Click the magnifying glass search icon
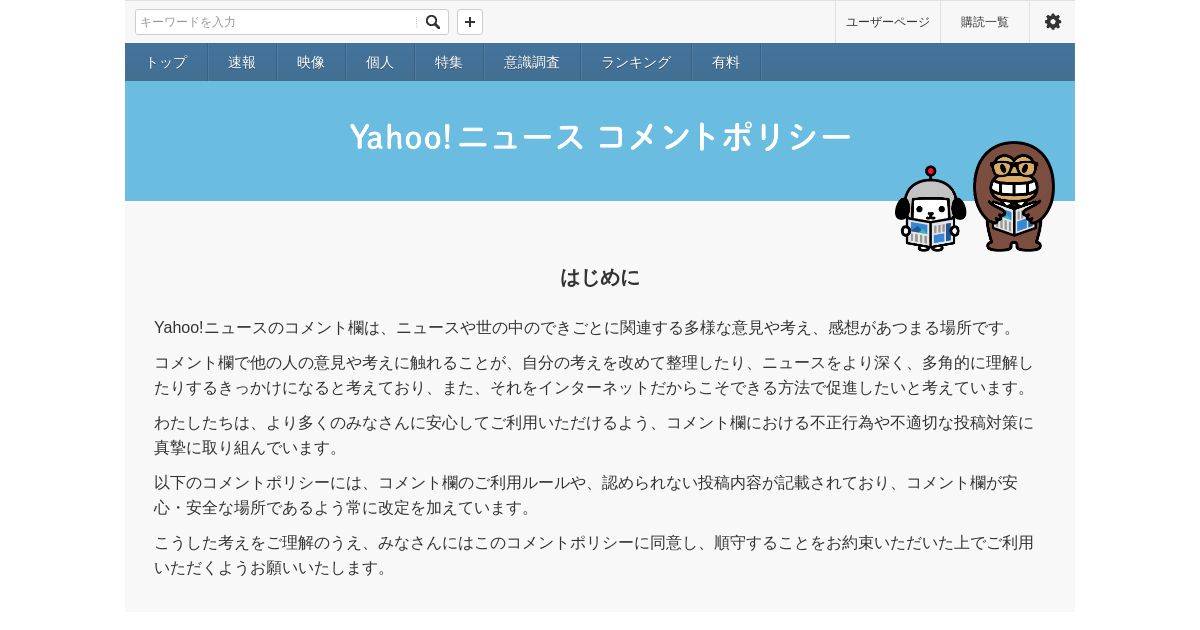This screenshot has width=1200, height=630. (x=433, y=22)
